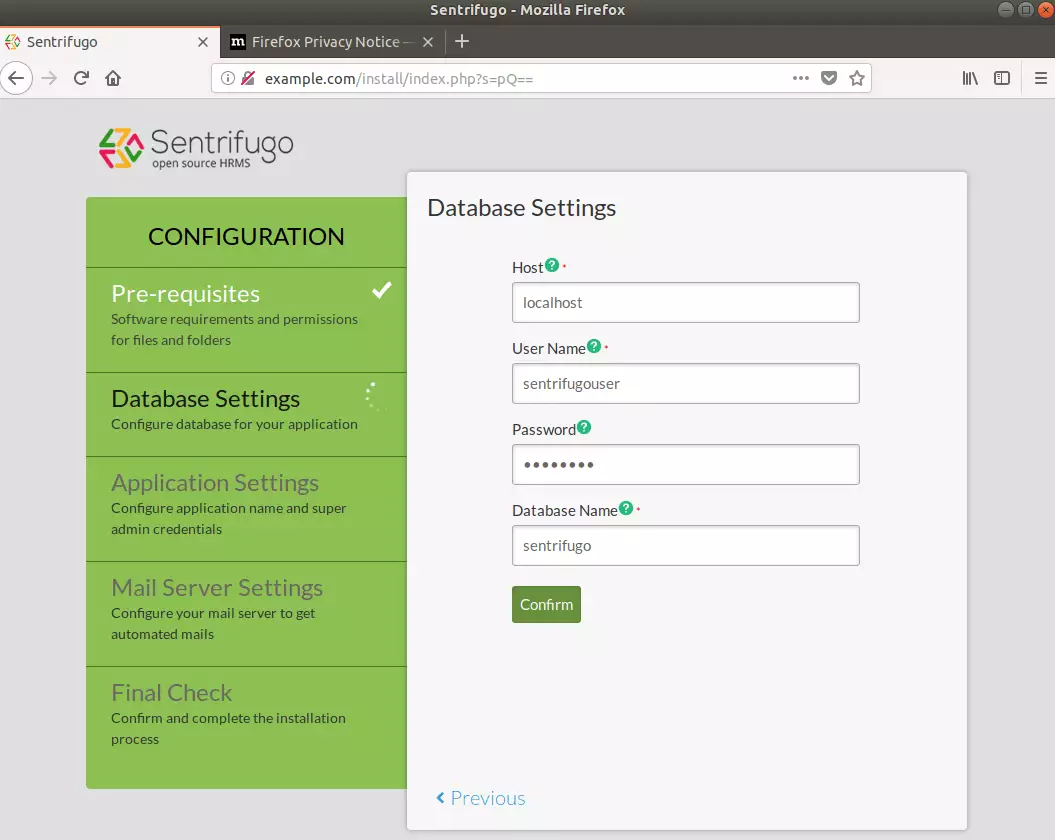
Task: Maximize the Firefox window
Action: (1026, 9)
